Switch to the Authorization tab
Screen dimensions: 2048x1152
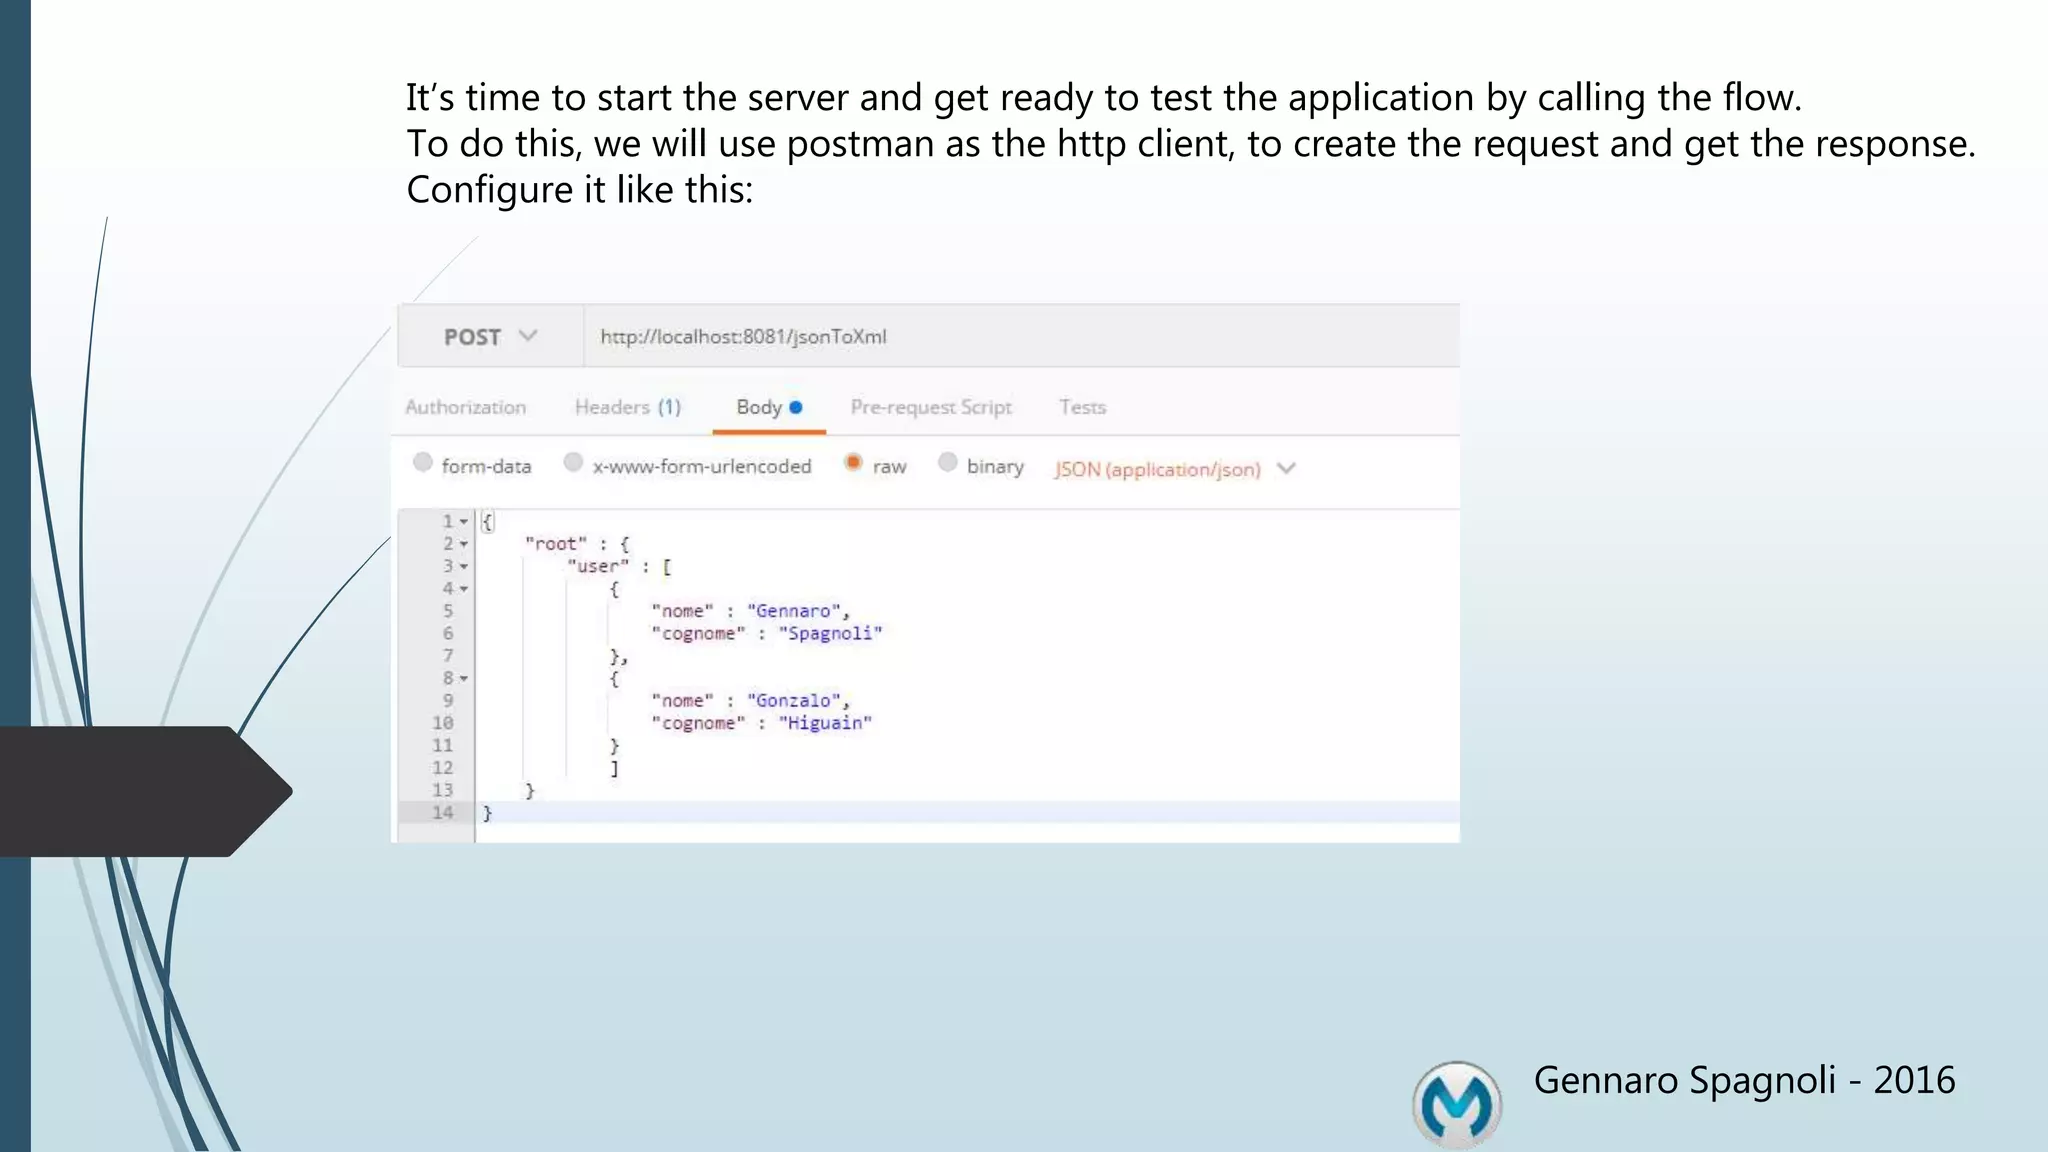click(465, 407)
